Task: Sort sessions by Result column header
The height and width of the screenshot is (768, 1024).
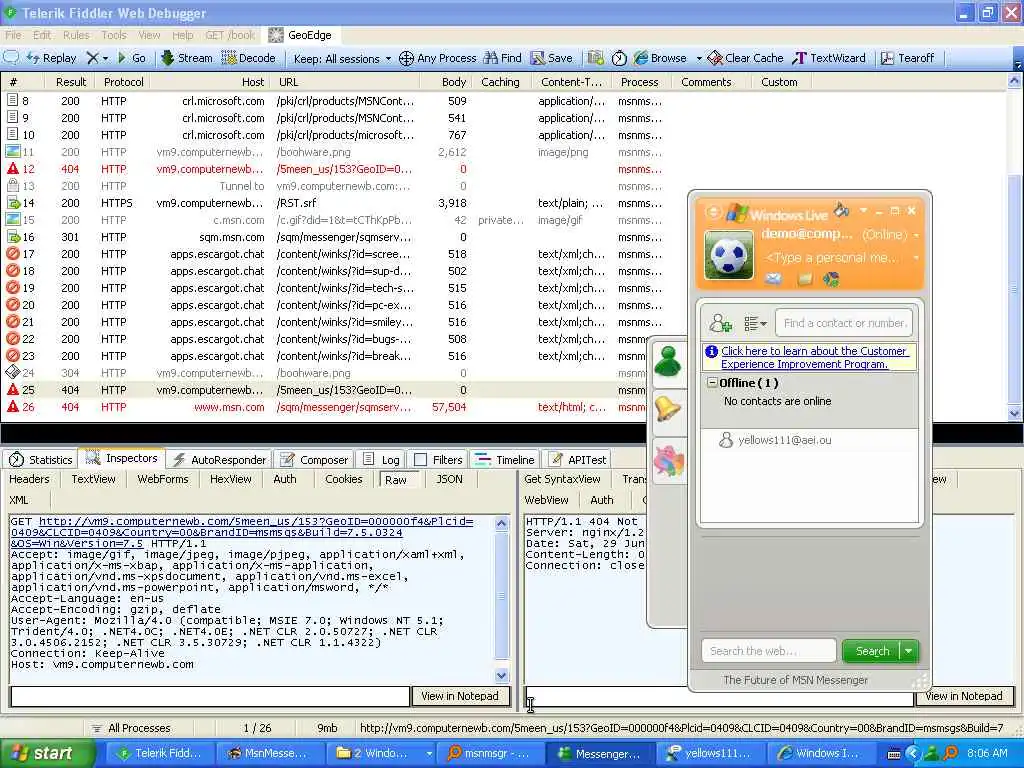Action: (71, 82)
